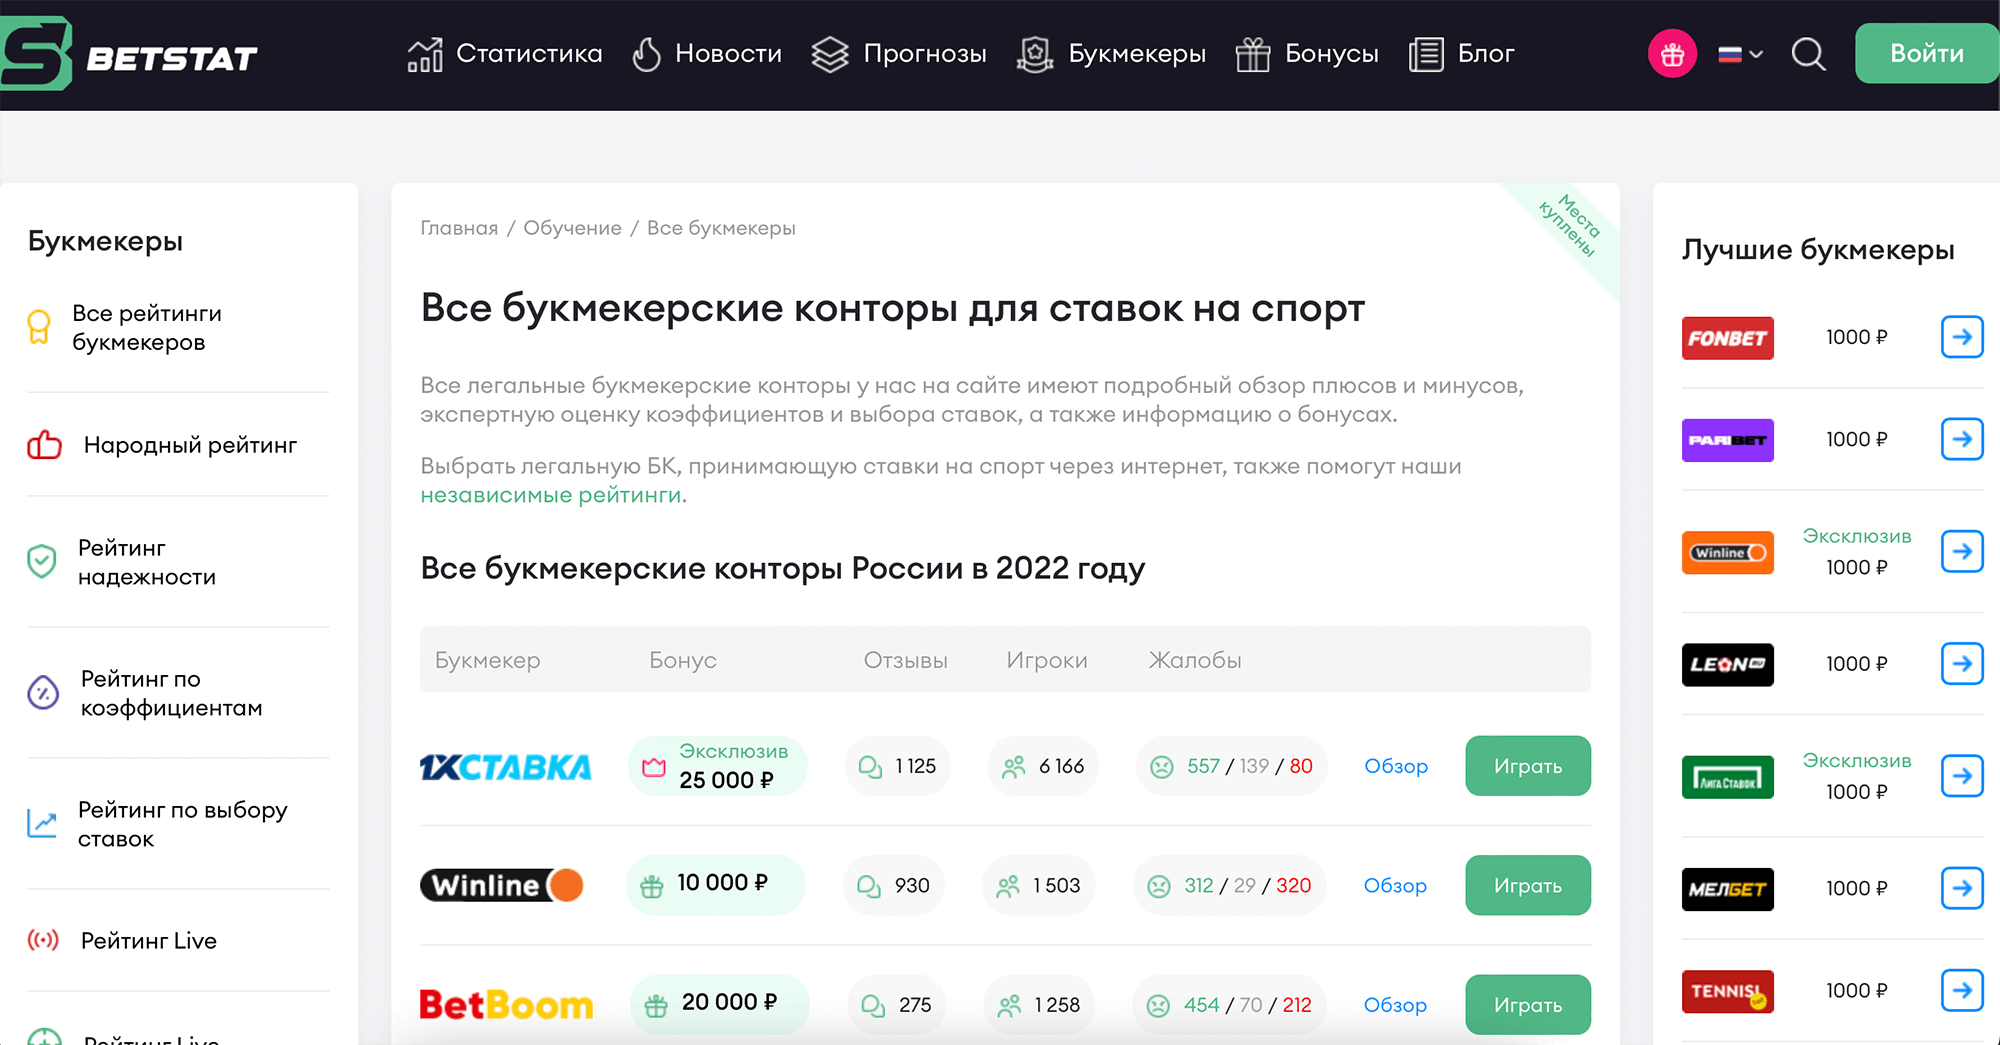Click the Winline logo in table
This screenshot has width=2000, height=1045.
502,885
